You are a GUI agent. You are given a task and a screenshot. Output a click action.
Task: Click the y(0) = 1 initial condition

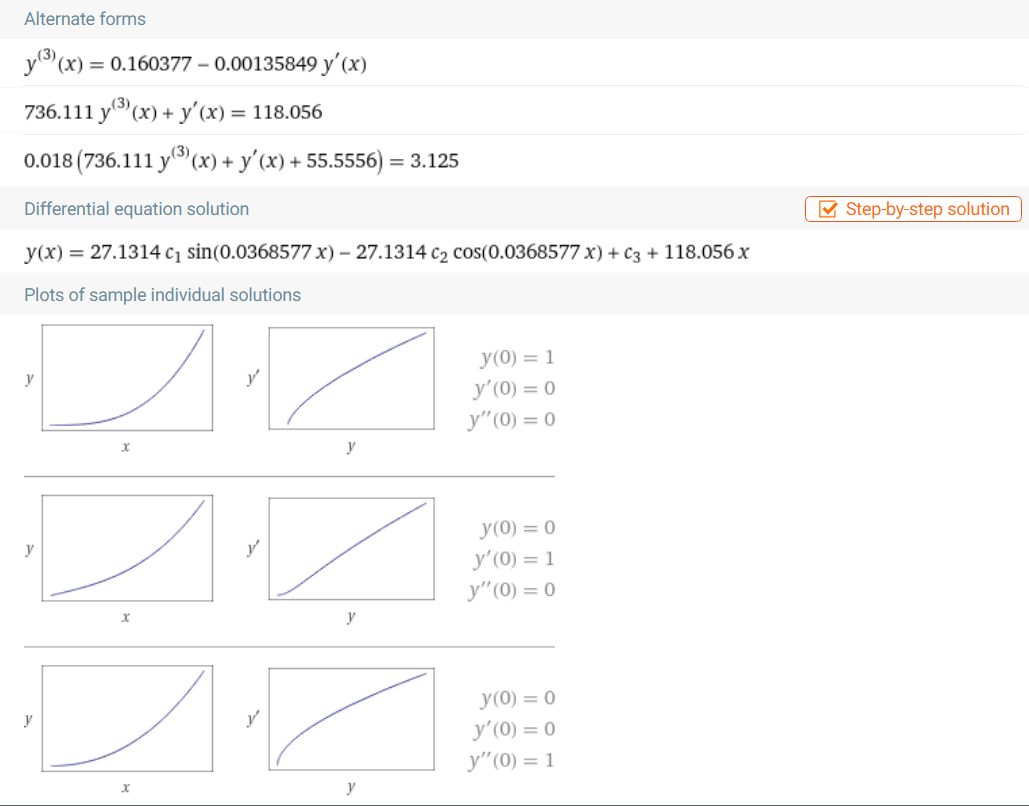[x=518, y=358]
